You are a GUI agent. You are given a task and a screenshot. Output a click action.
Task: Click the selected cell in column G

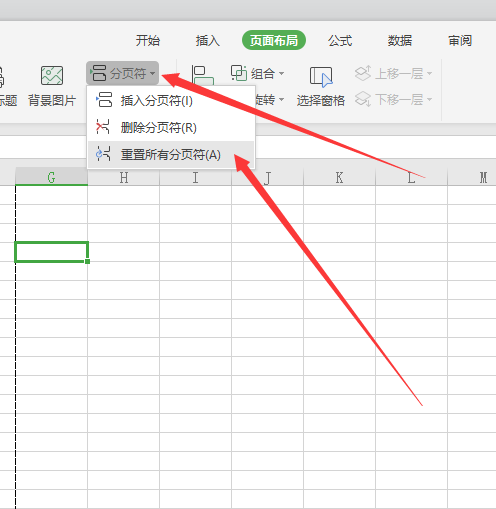[x=51, y=252]
